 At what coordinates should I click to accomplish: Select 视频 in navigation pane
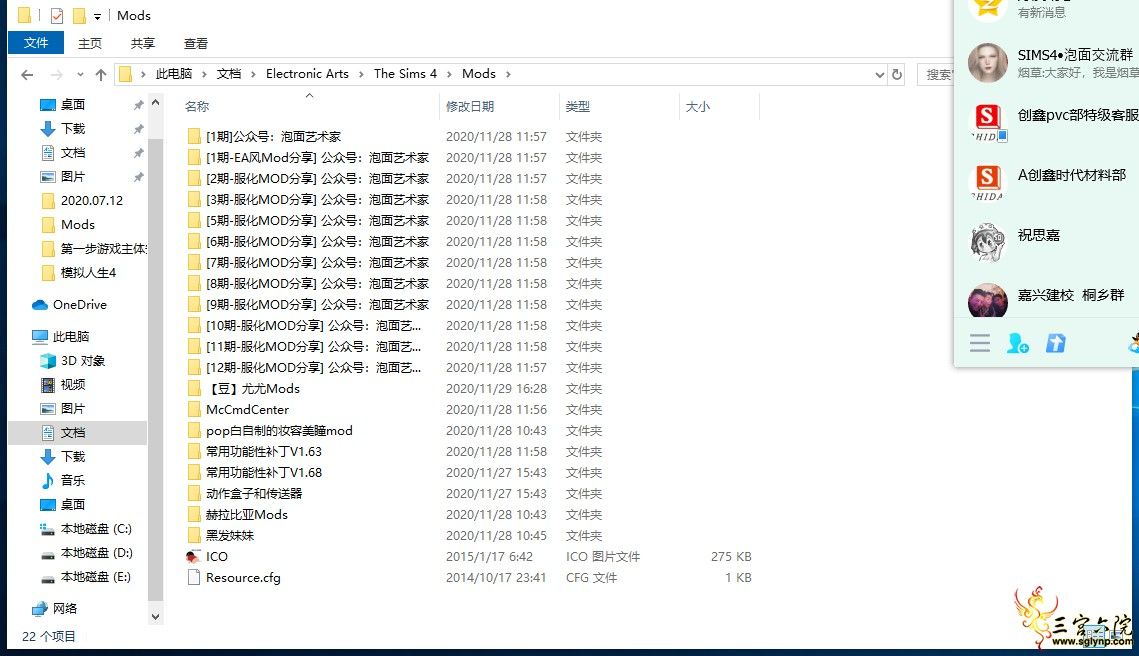[73, 384]
